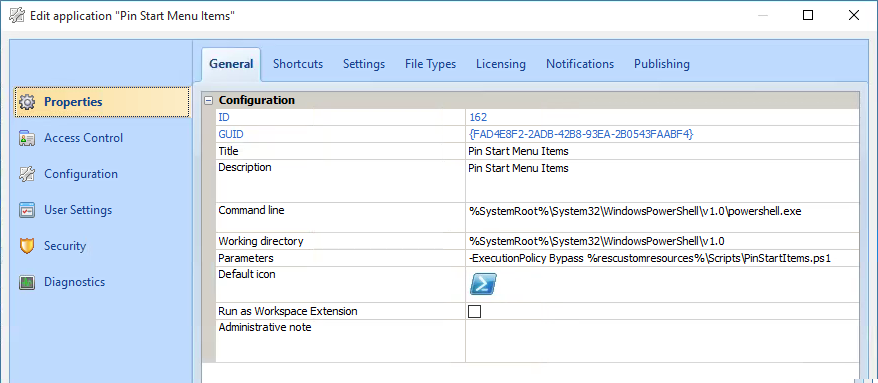Click the User Settings icon in sidebar

coord(27,210)
